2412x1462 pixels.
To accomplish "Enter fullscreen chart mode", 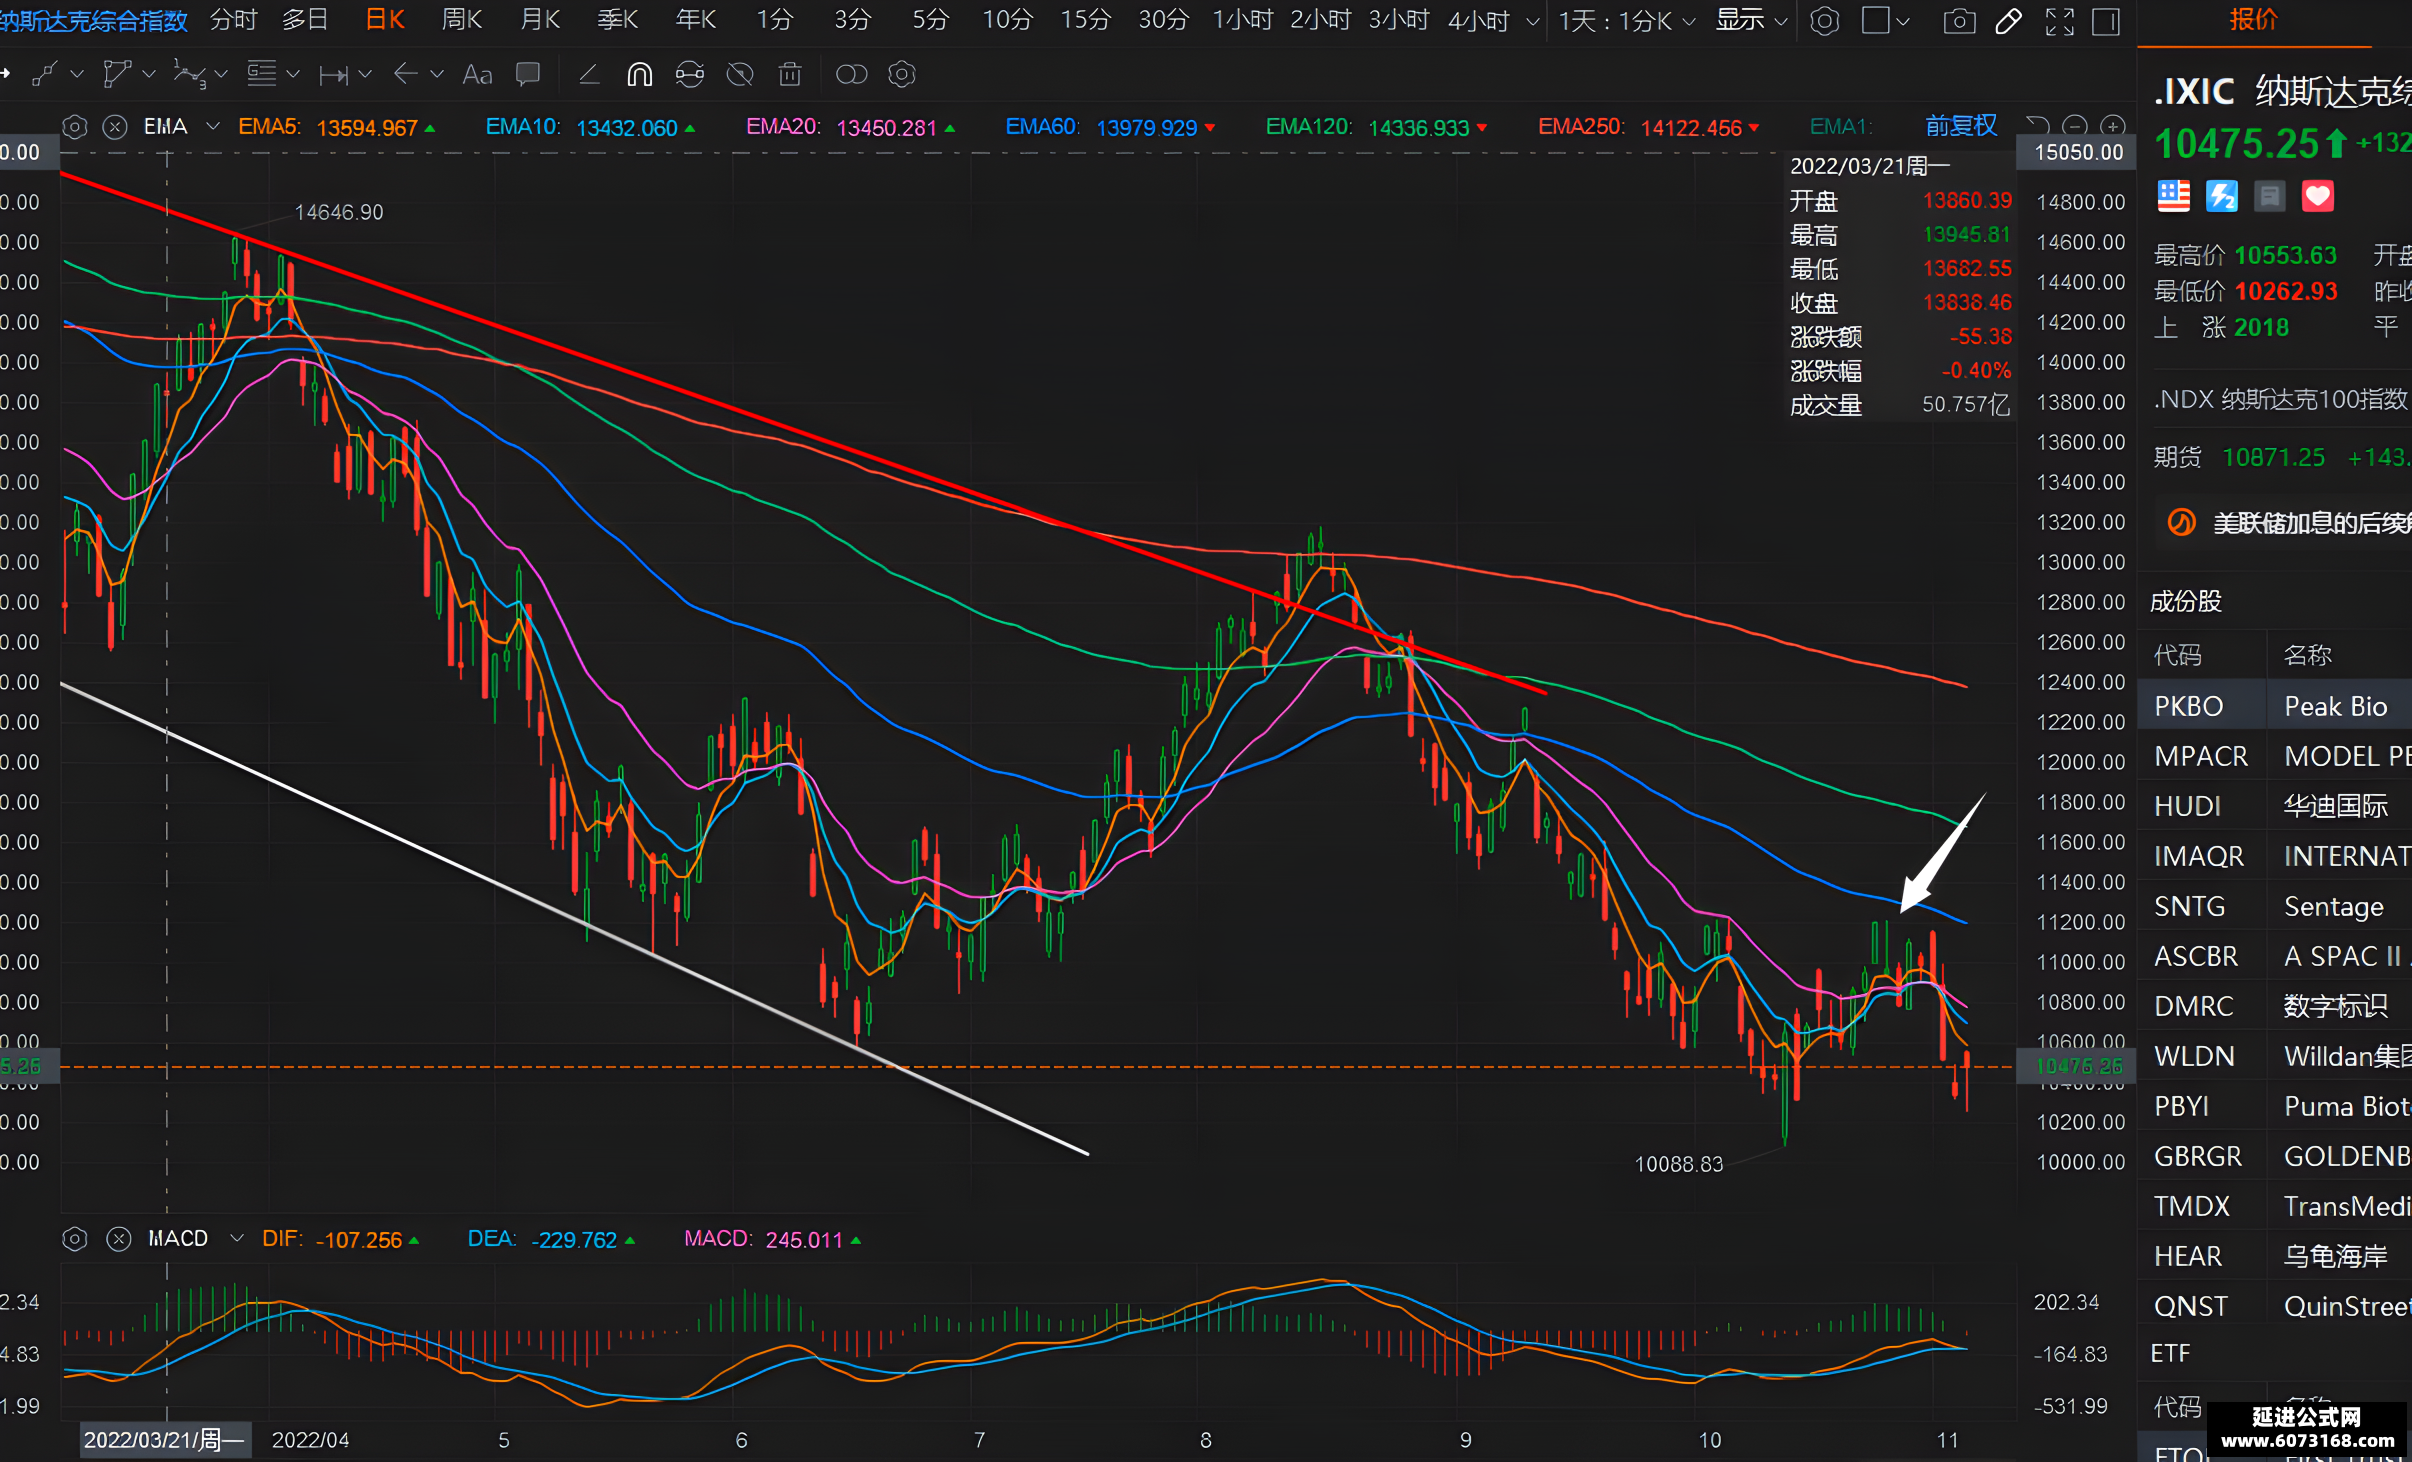I will click(x=2060, y=21).
